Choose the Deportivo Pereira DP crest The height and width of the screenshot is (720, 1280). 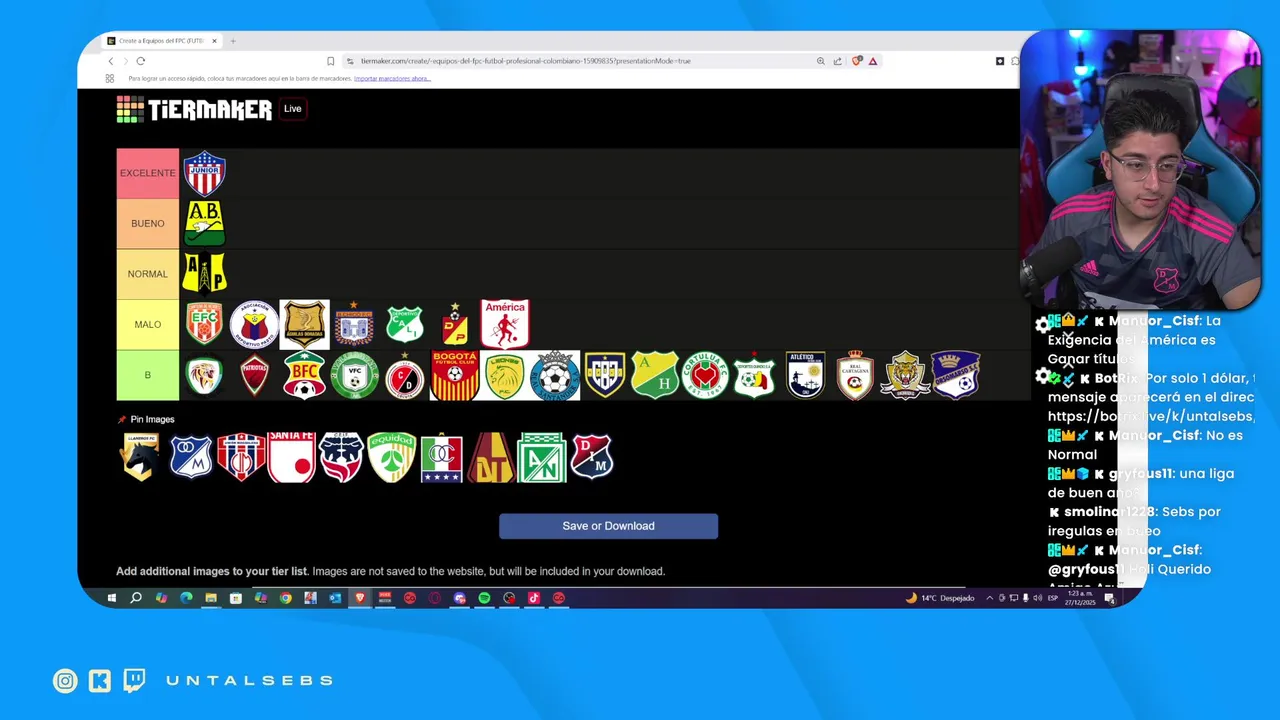coord(455,324)
